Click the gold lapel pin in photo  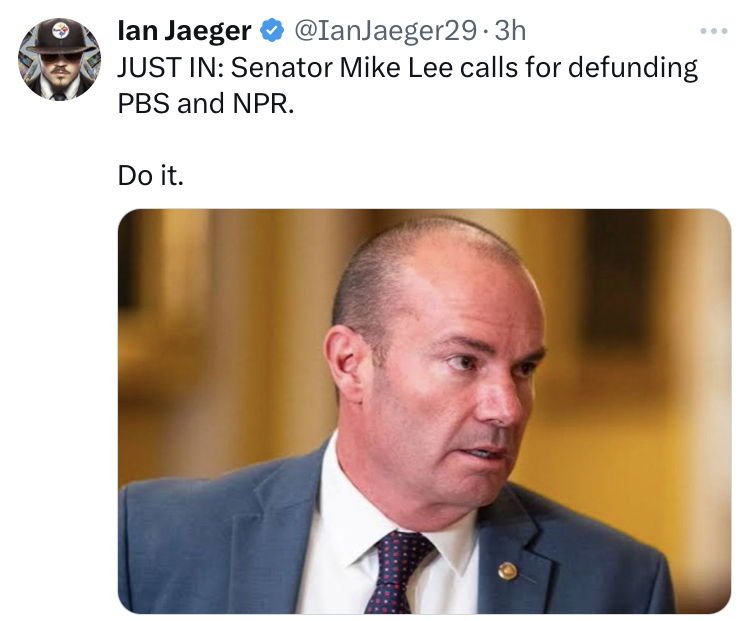coord(507,570)
